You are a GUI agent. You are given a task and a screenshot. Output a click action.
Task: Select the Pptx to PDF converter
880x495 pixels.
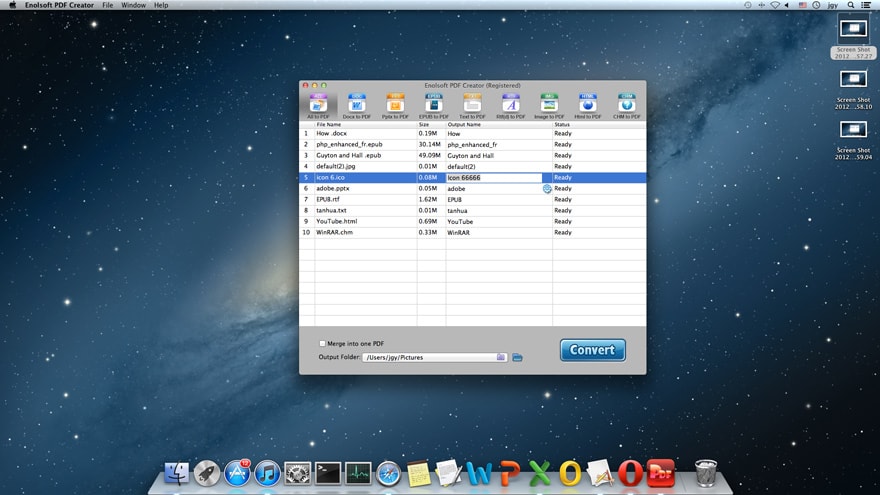click(395, 106)
